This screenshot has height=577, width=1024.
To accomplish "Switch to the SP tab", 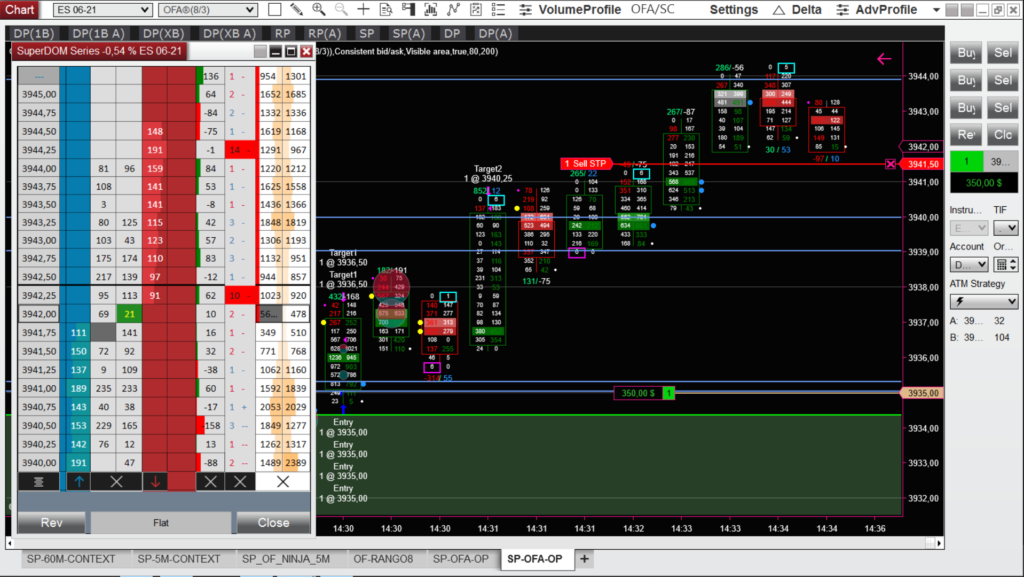I will [x=367, y=33].
